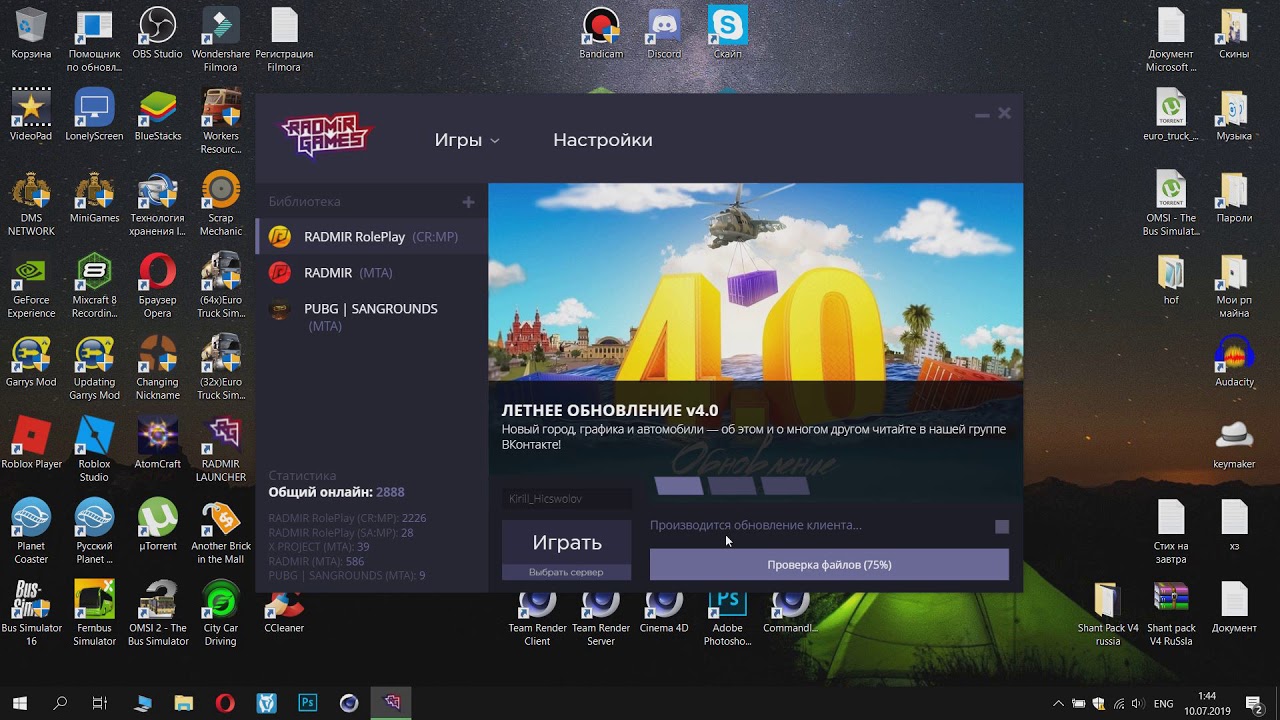The image size is (1280, 720).
Task: Click the second banner slide indicator
Action: (732, 486)
